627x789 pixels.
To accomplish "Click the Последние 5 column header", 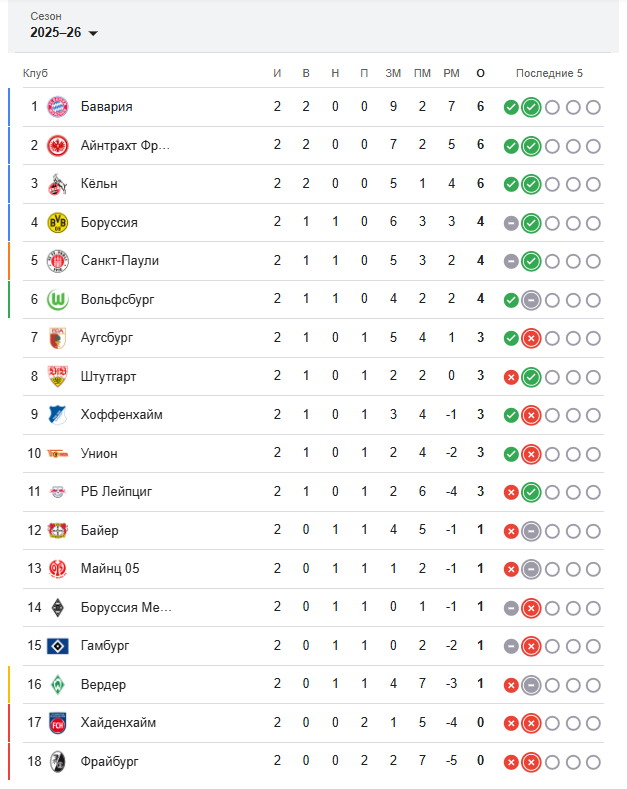I will click(549, 73).
